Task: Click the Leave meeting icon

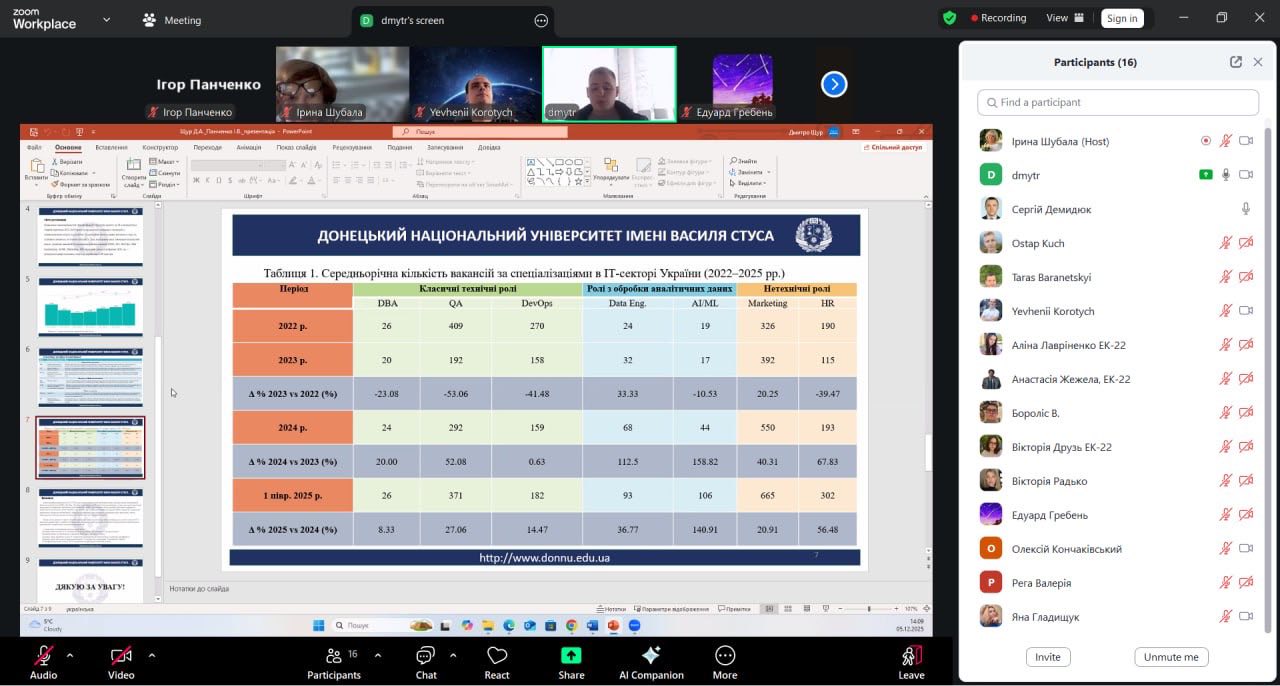Action: [x=911, y=656]
